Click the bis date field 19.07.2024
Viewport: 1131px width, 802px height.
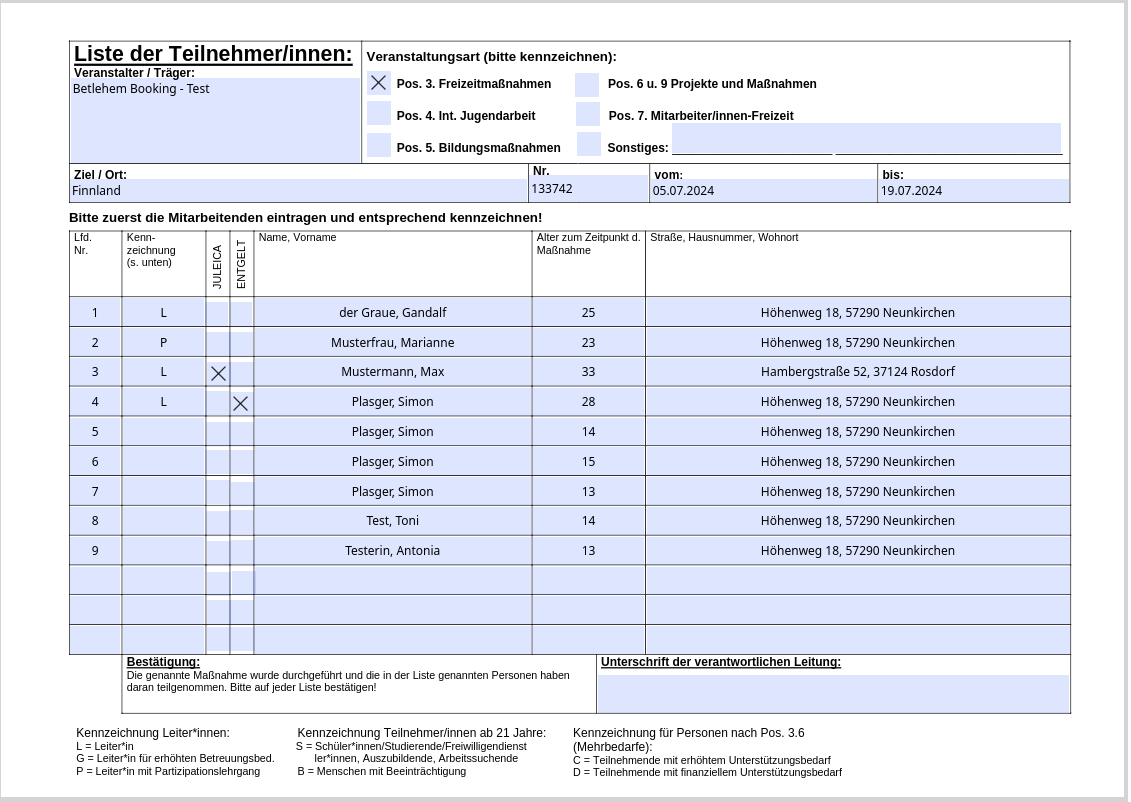coord(973,190)
